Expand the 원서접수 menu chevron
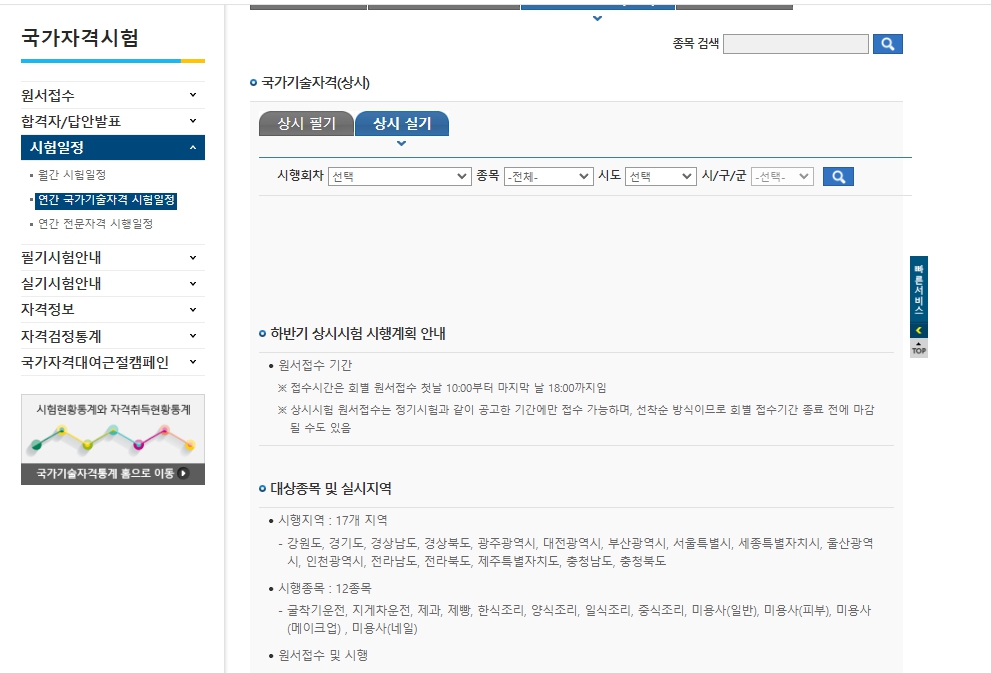The image size is (991, 673). (193, 95)
